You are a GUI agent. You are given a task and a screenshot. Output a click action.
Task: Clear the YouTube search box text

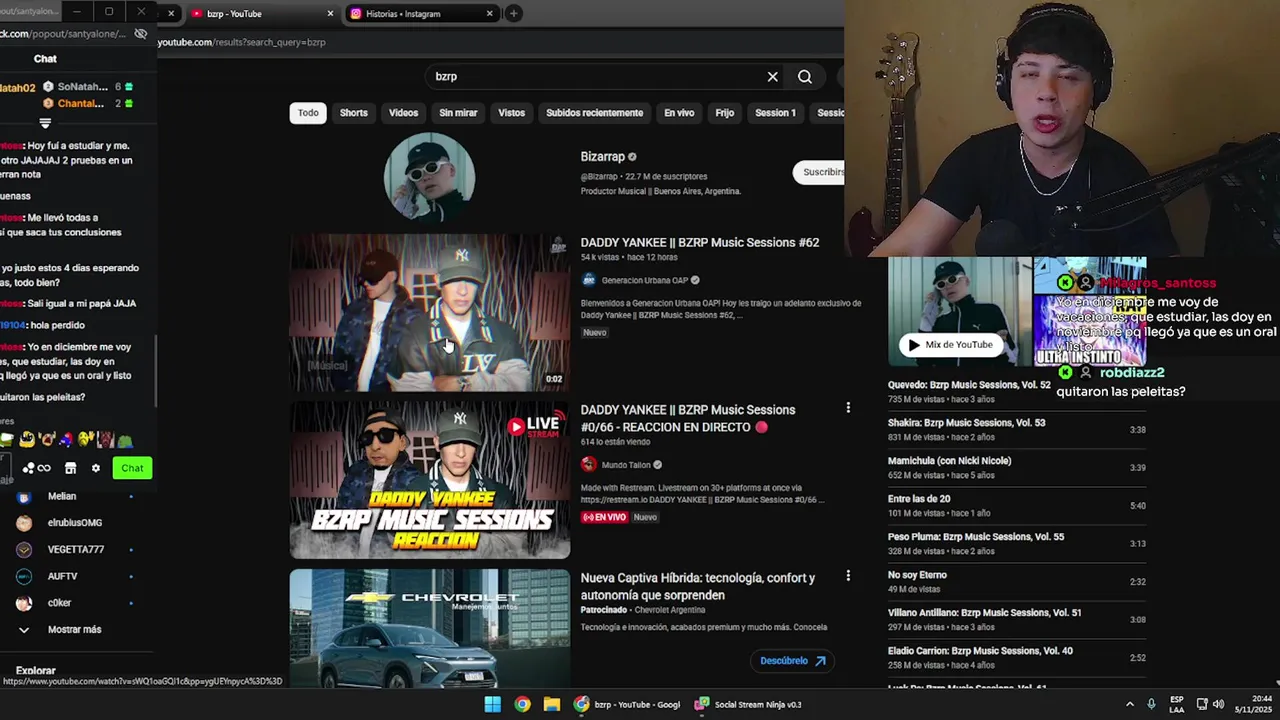tap(772, 77)
